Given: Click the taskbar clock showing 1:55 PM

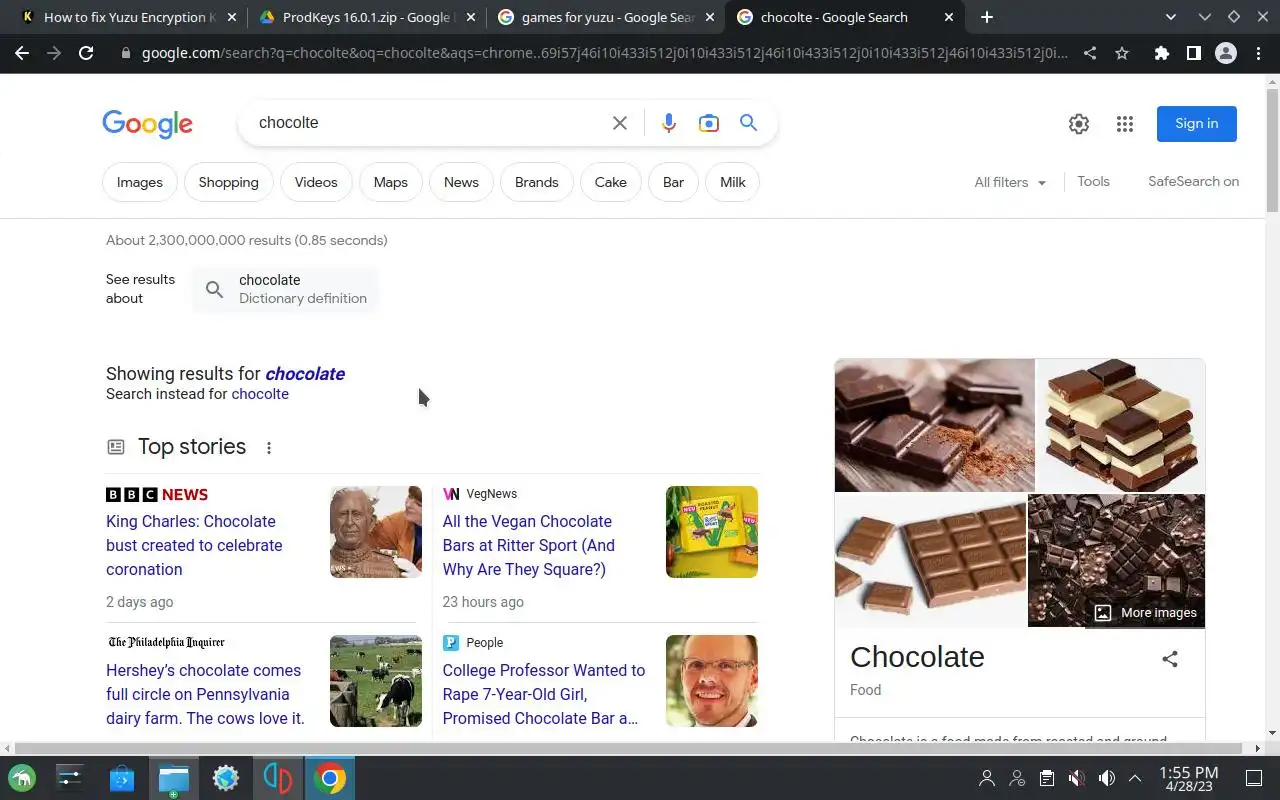Looking at the screenshot, I should pyautogui.click(x=1189, y=778).
